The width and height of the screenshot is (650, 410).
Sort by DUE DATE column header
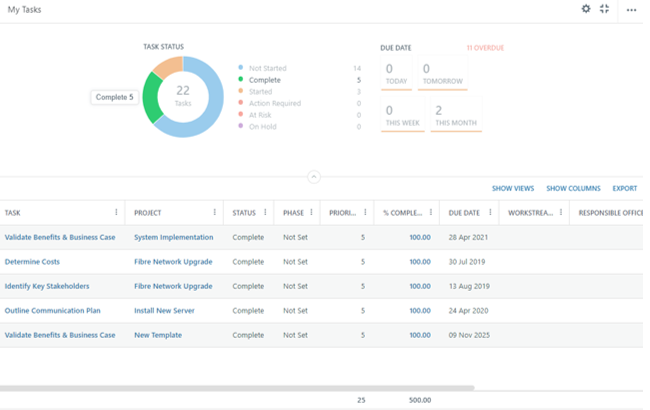[464, 213]
